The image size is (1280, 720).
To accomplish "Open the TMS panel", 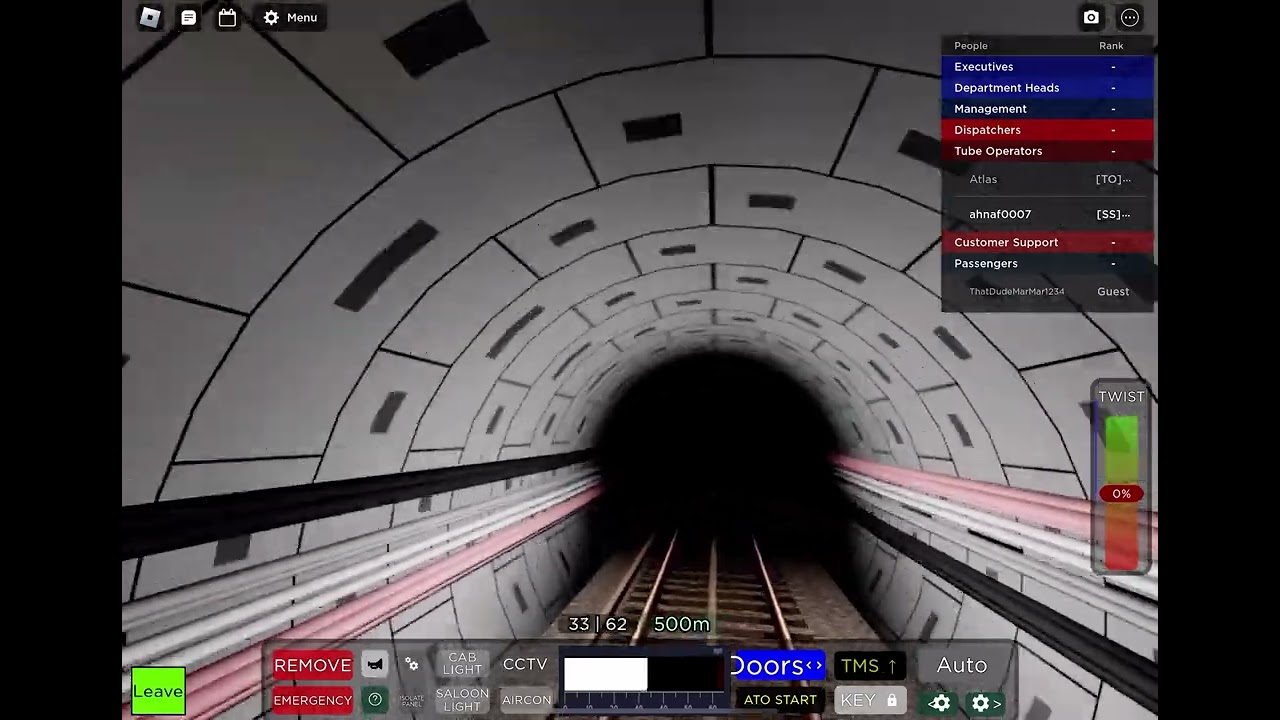I will (x=869, y=665).
